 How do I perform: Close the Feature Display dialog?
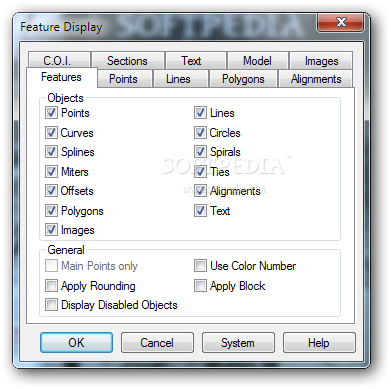click(340, 22)
